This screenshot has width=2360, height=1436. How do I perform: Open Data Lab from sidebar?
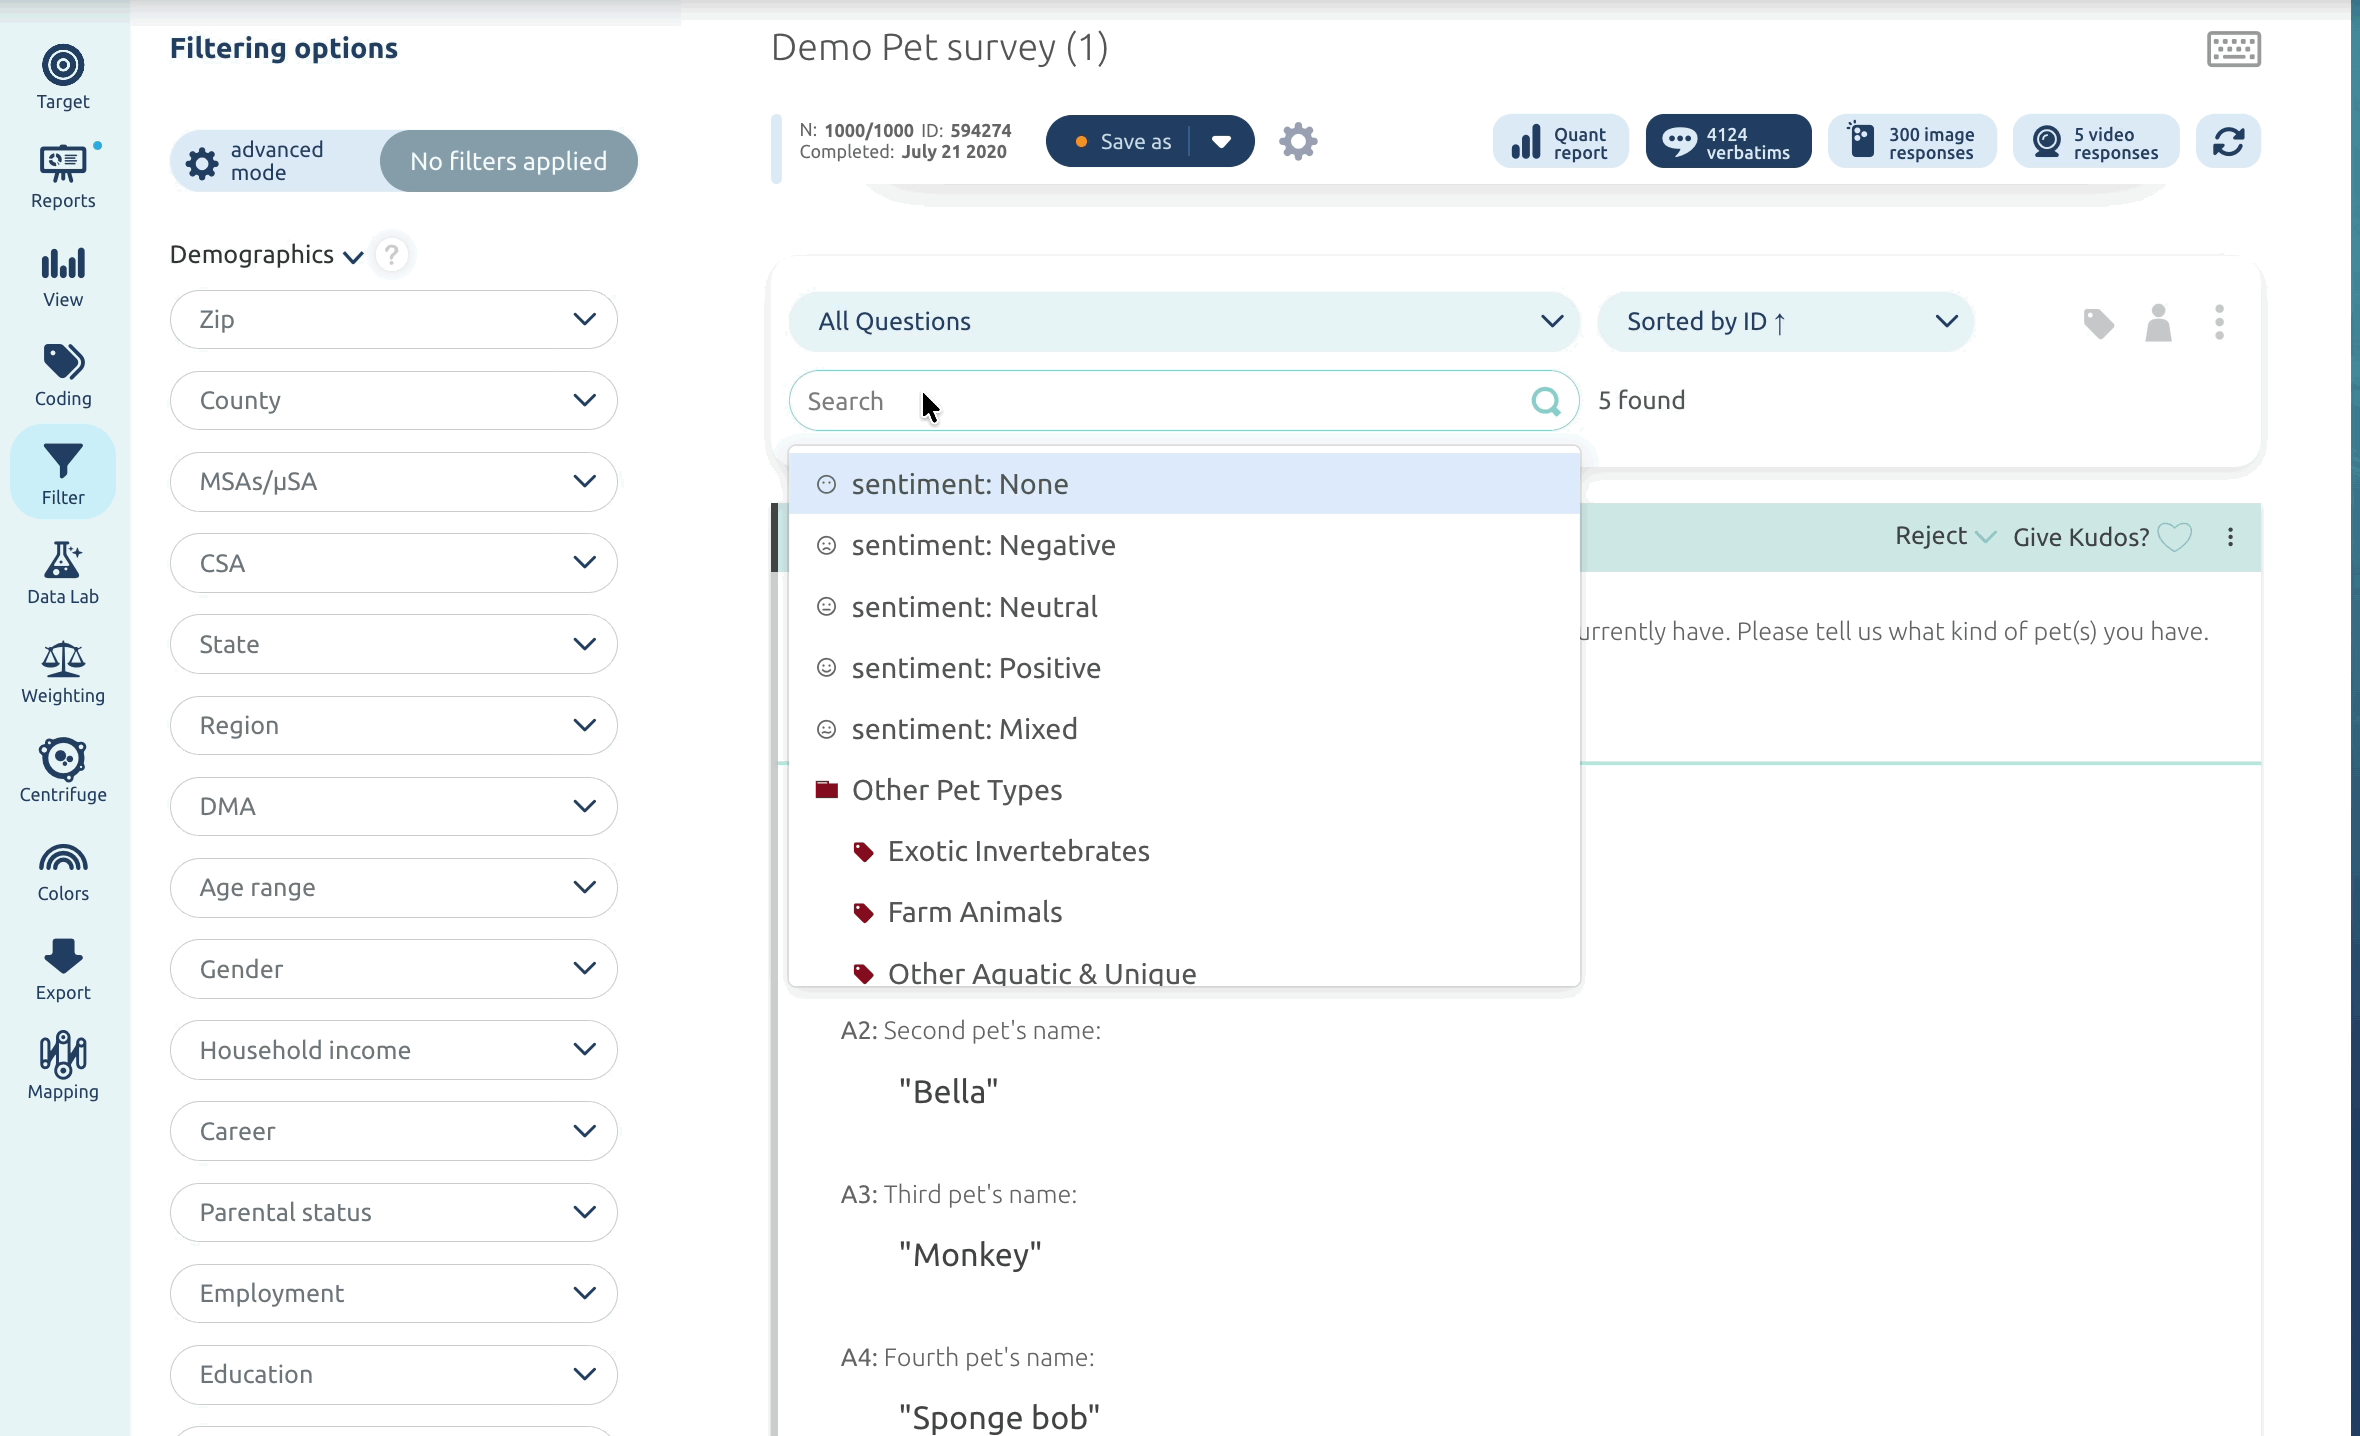63,573
